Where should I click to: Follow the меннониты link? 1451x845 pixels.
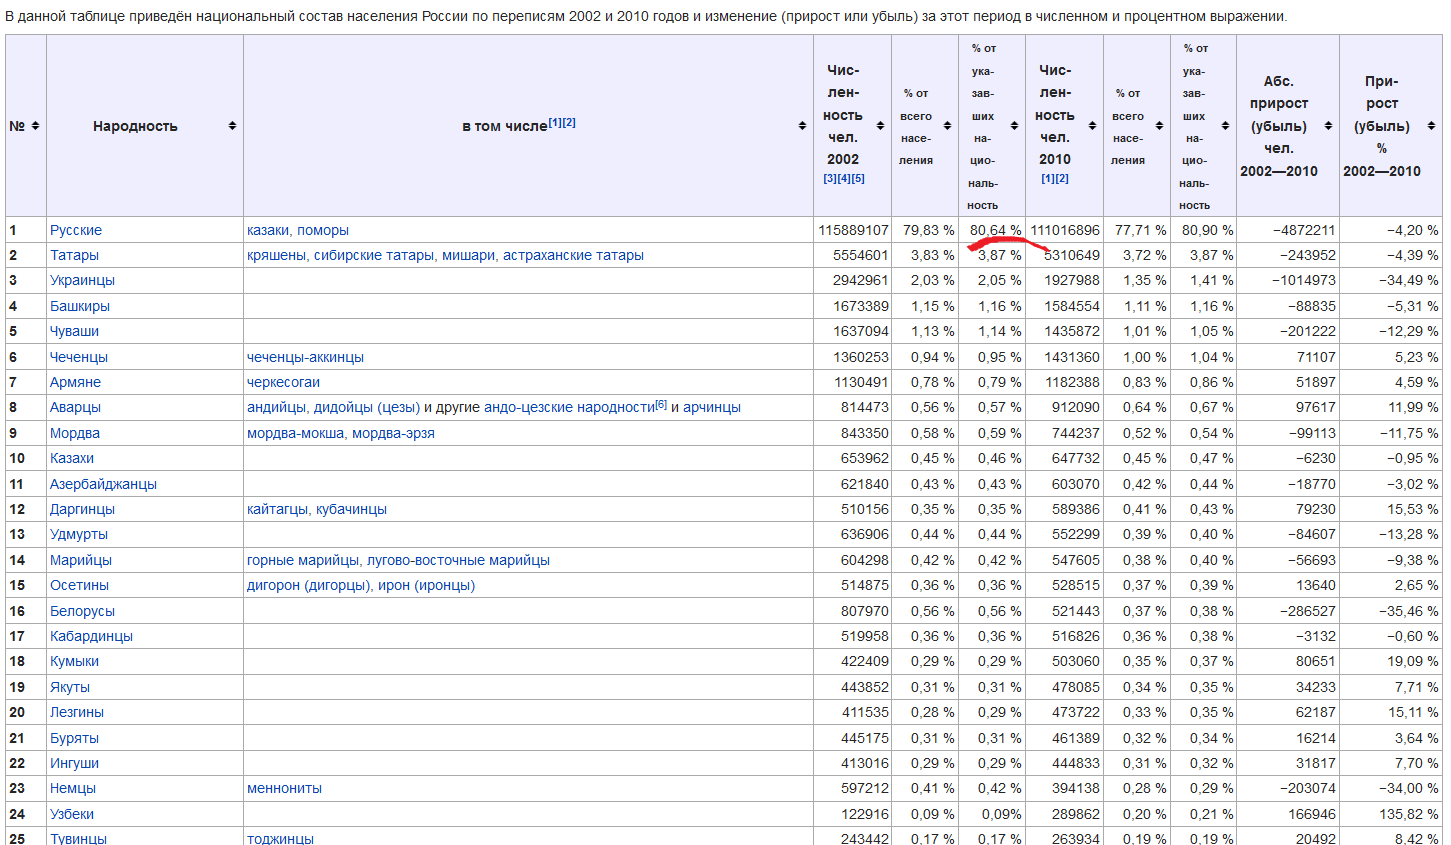tap(284, 788)
